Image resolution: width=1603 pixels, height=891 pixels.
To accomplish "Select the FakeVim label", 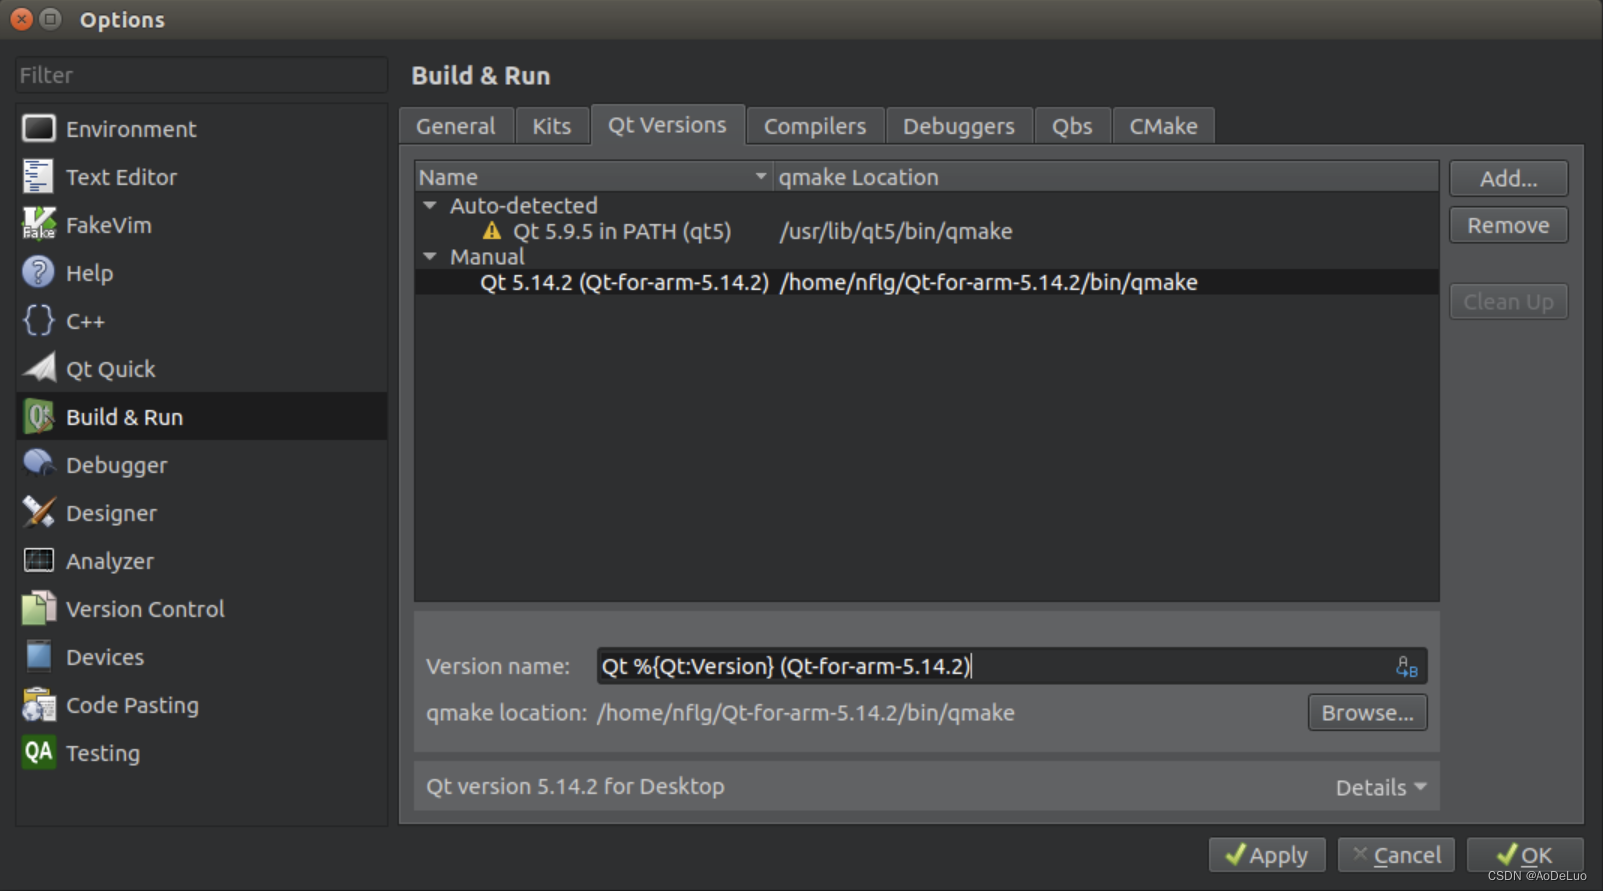I will [x=109, y=225].
